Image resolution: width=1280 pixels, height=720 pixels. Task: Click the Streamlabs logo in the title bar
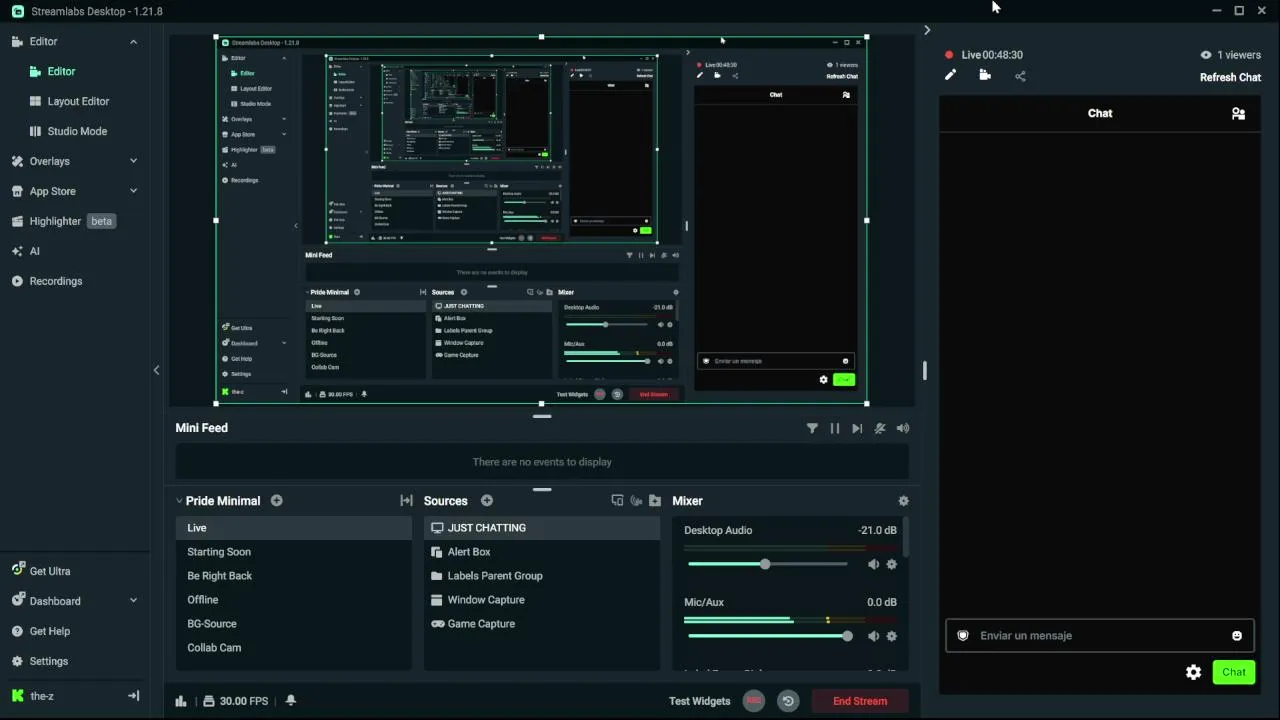pos(18,11)
